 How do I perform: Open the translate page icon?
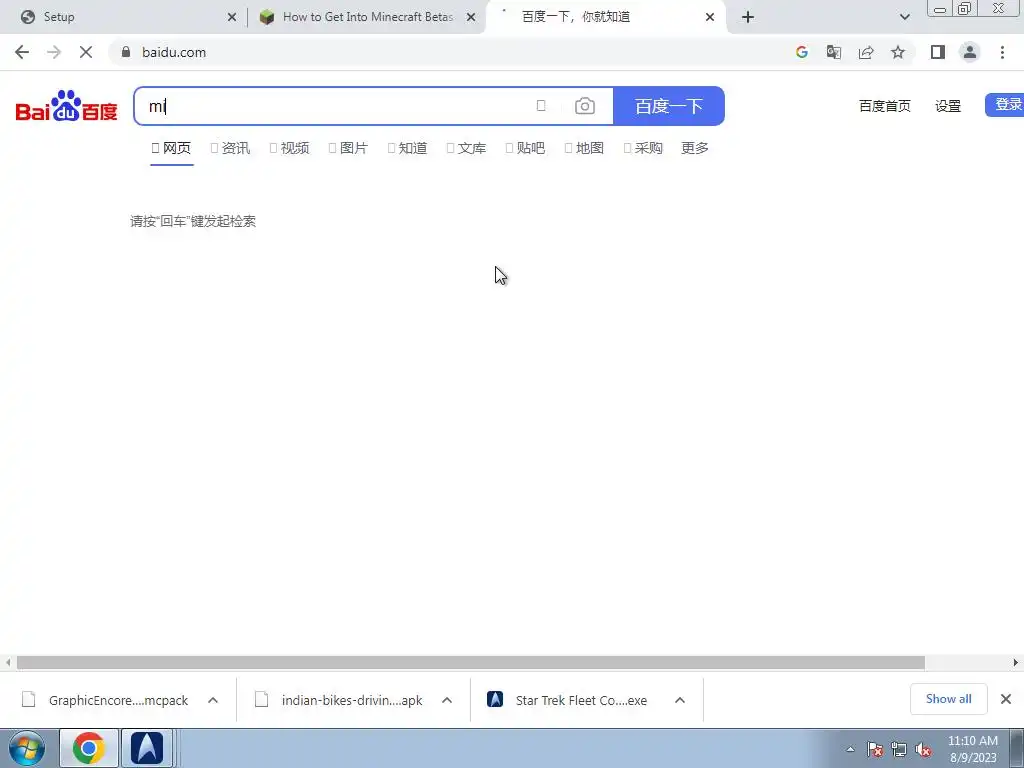pyautogui.click(x=834, y=52)
